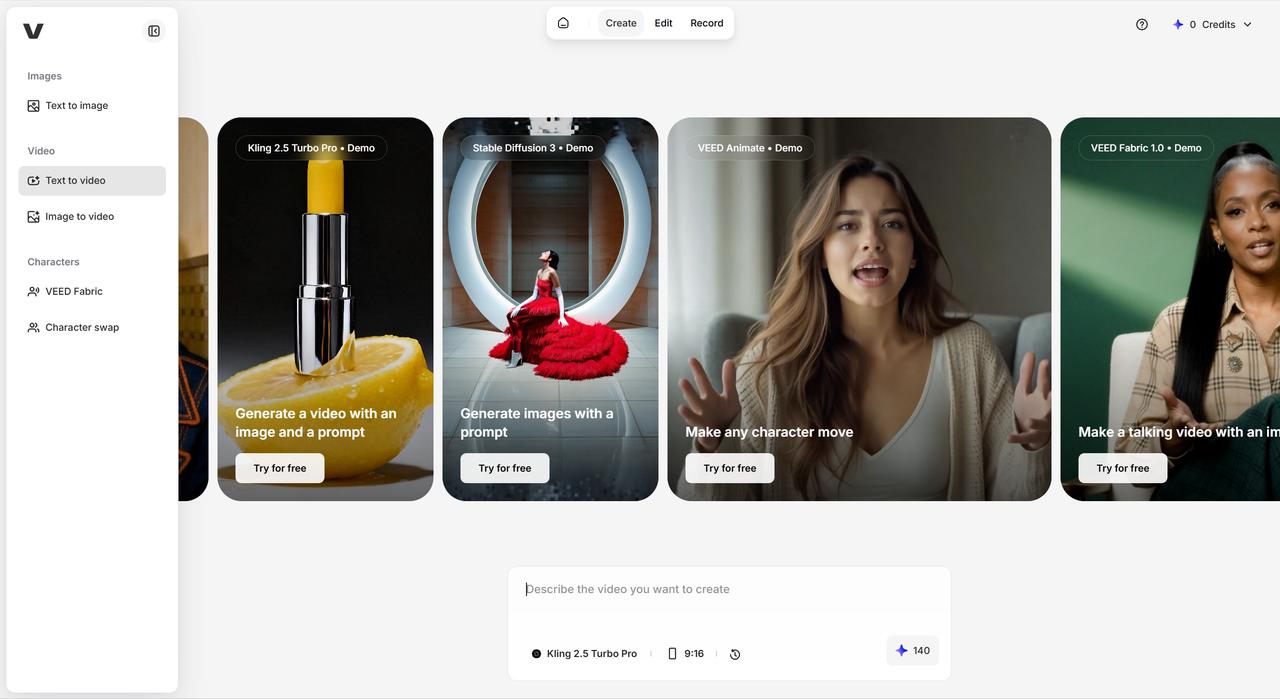Click the Image to video icon
The image size is (1280, 699).
(34, 217)
